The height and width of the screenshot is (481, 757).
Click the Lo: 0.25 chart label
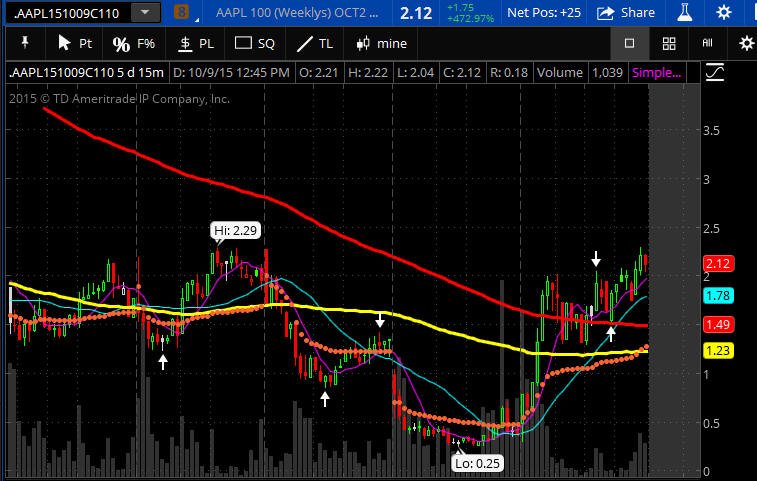click(x=477, y=464)
